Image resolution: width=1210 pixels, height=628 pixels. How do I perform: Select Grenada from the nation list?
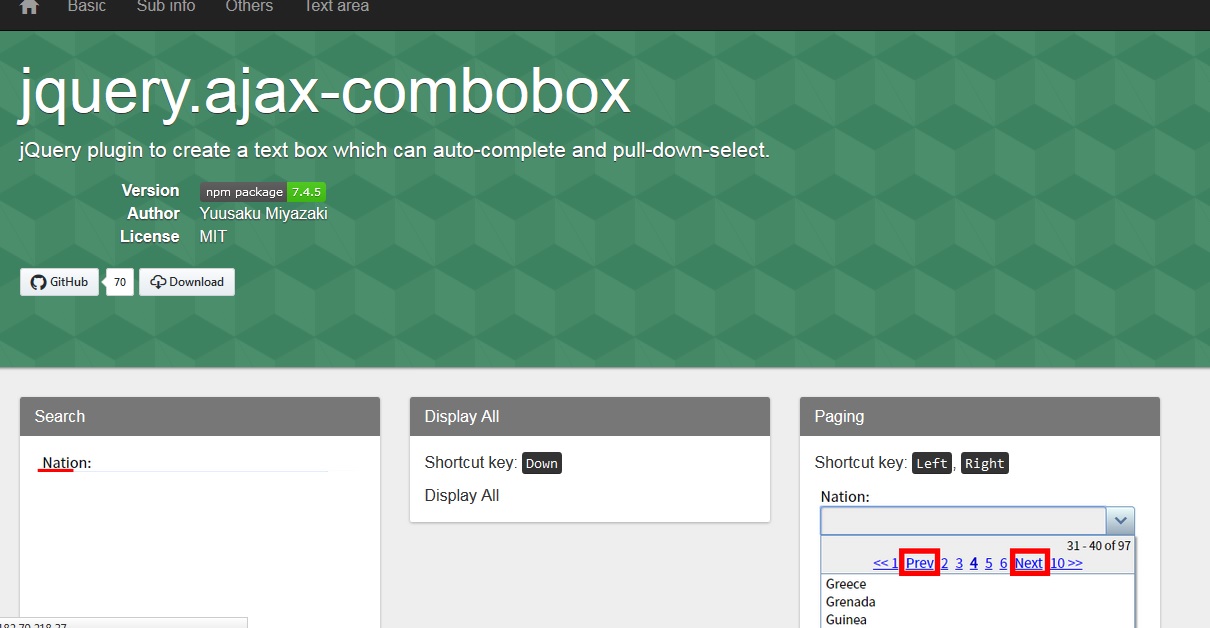pyautogui.click(x=978, y=602)
